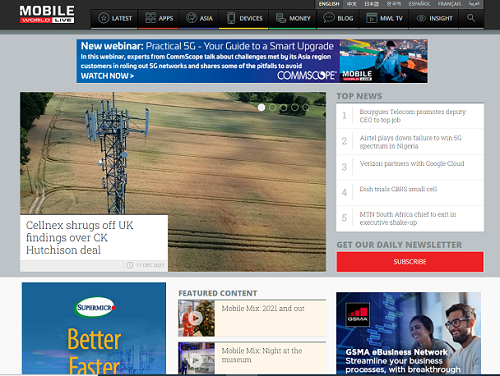Switch site language to Chinese

(x=352, y=4)
